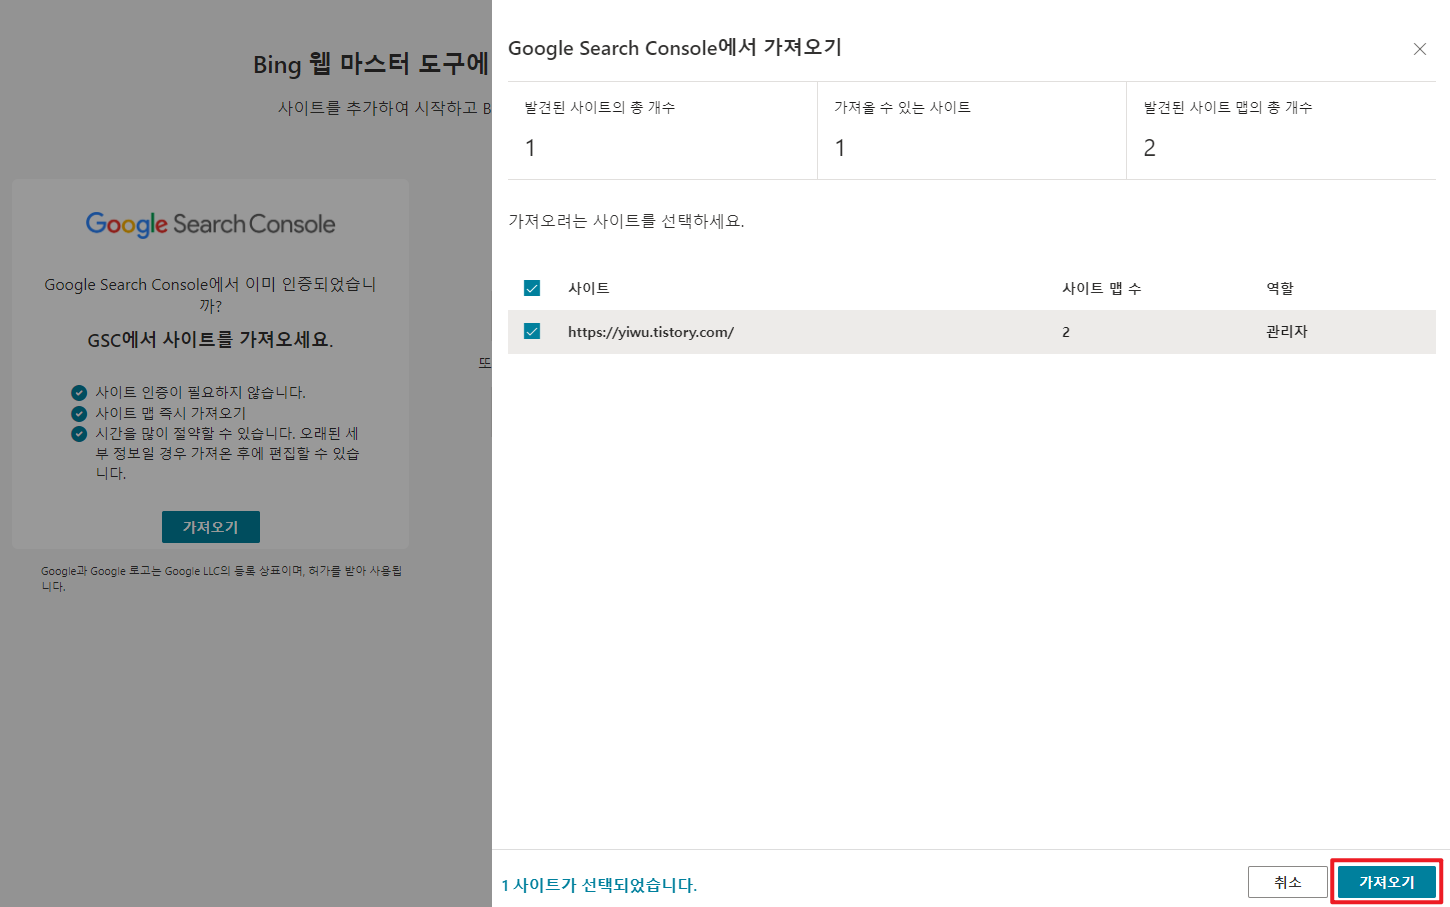Click the Bing 웹 마스터 도구 page heading
The image size is (1450, 907).
click(371, 64)
